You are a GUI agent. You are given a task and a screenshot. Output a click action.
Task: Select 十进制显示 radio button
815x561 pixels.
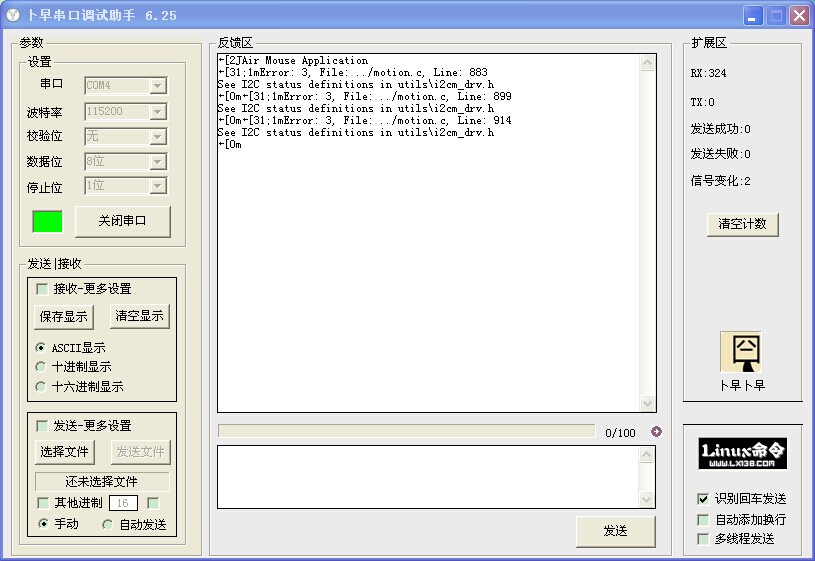click(x=41, y=367)
